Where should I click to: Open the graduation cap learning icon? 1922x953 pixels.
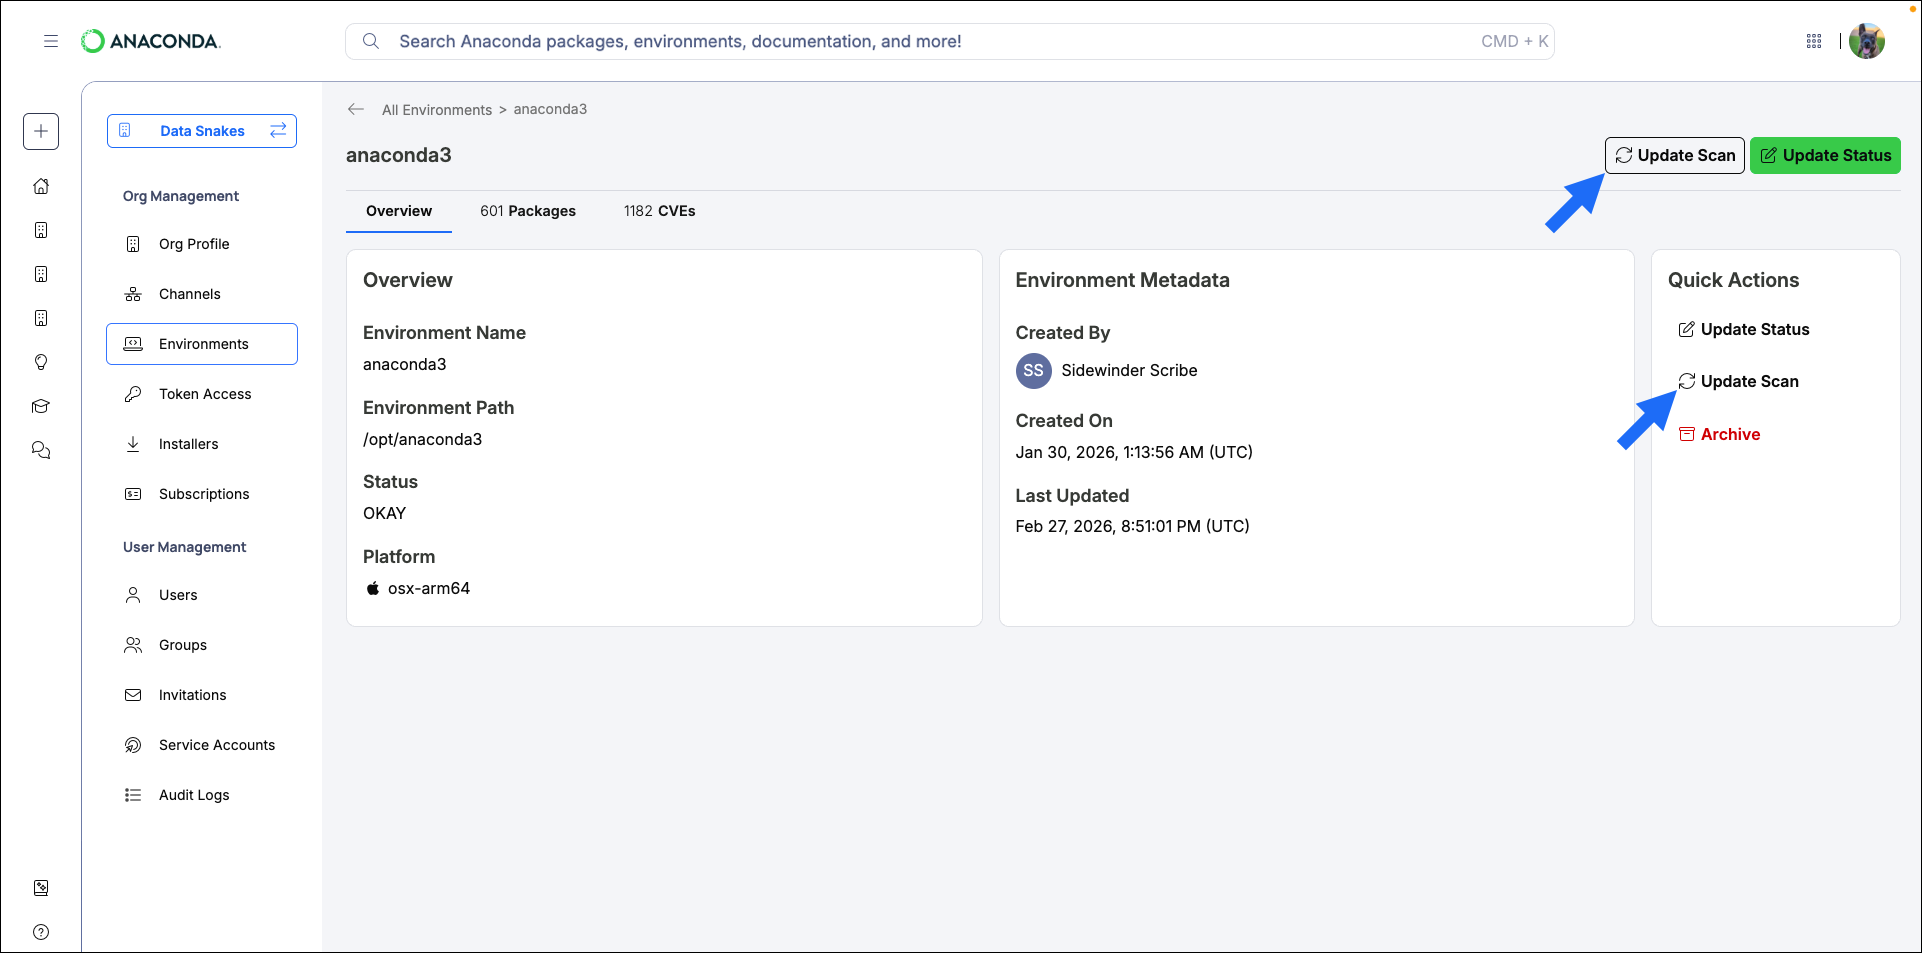[41, 406]
